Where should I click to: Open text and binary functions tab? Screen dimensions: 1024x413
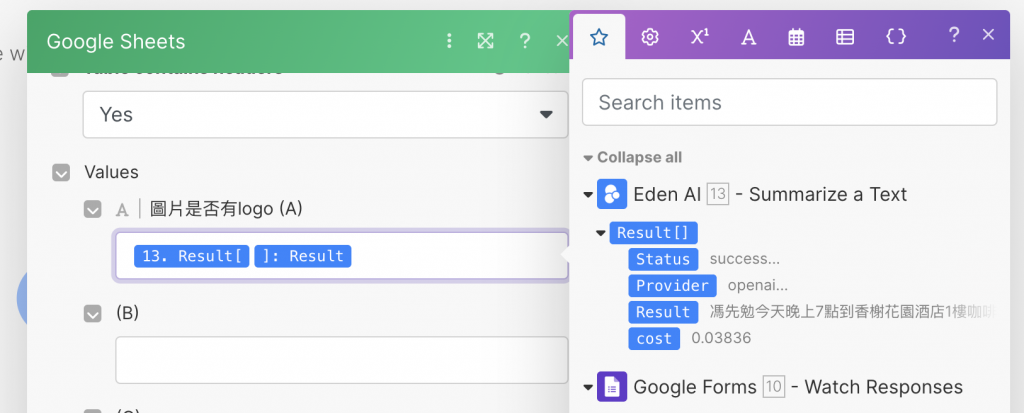point(748,37)
